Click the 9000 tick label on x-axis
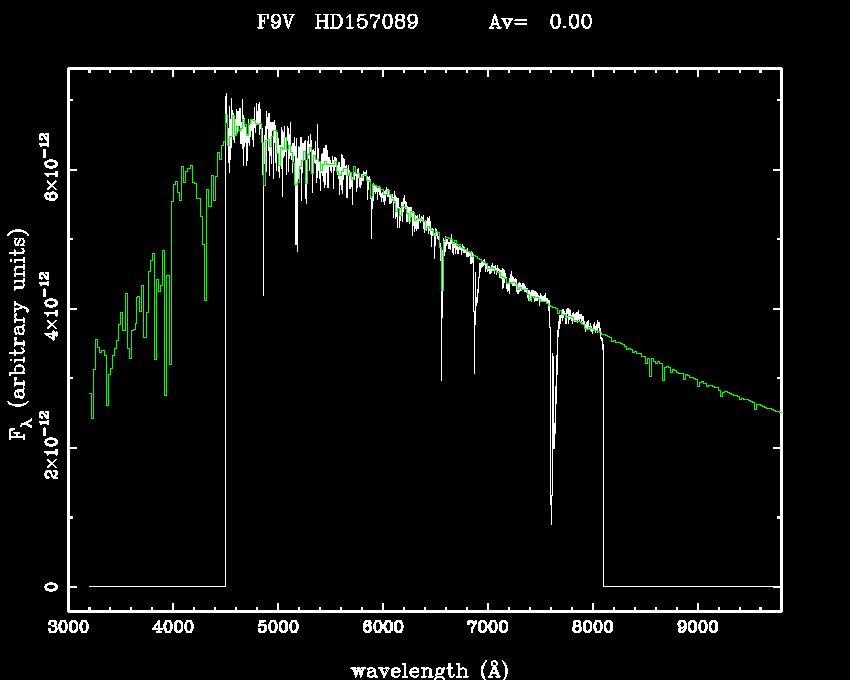 click(697, 629)
